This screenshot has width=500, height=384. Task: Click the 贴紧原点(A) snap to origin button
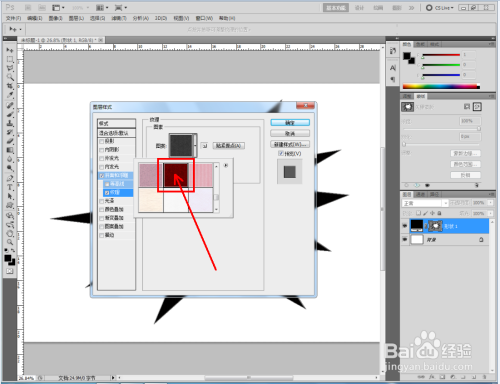coord(228,146)
